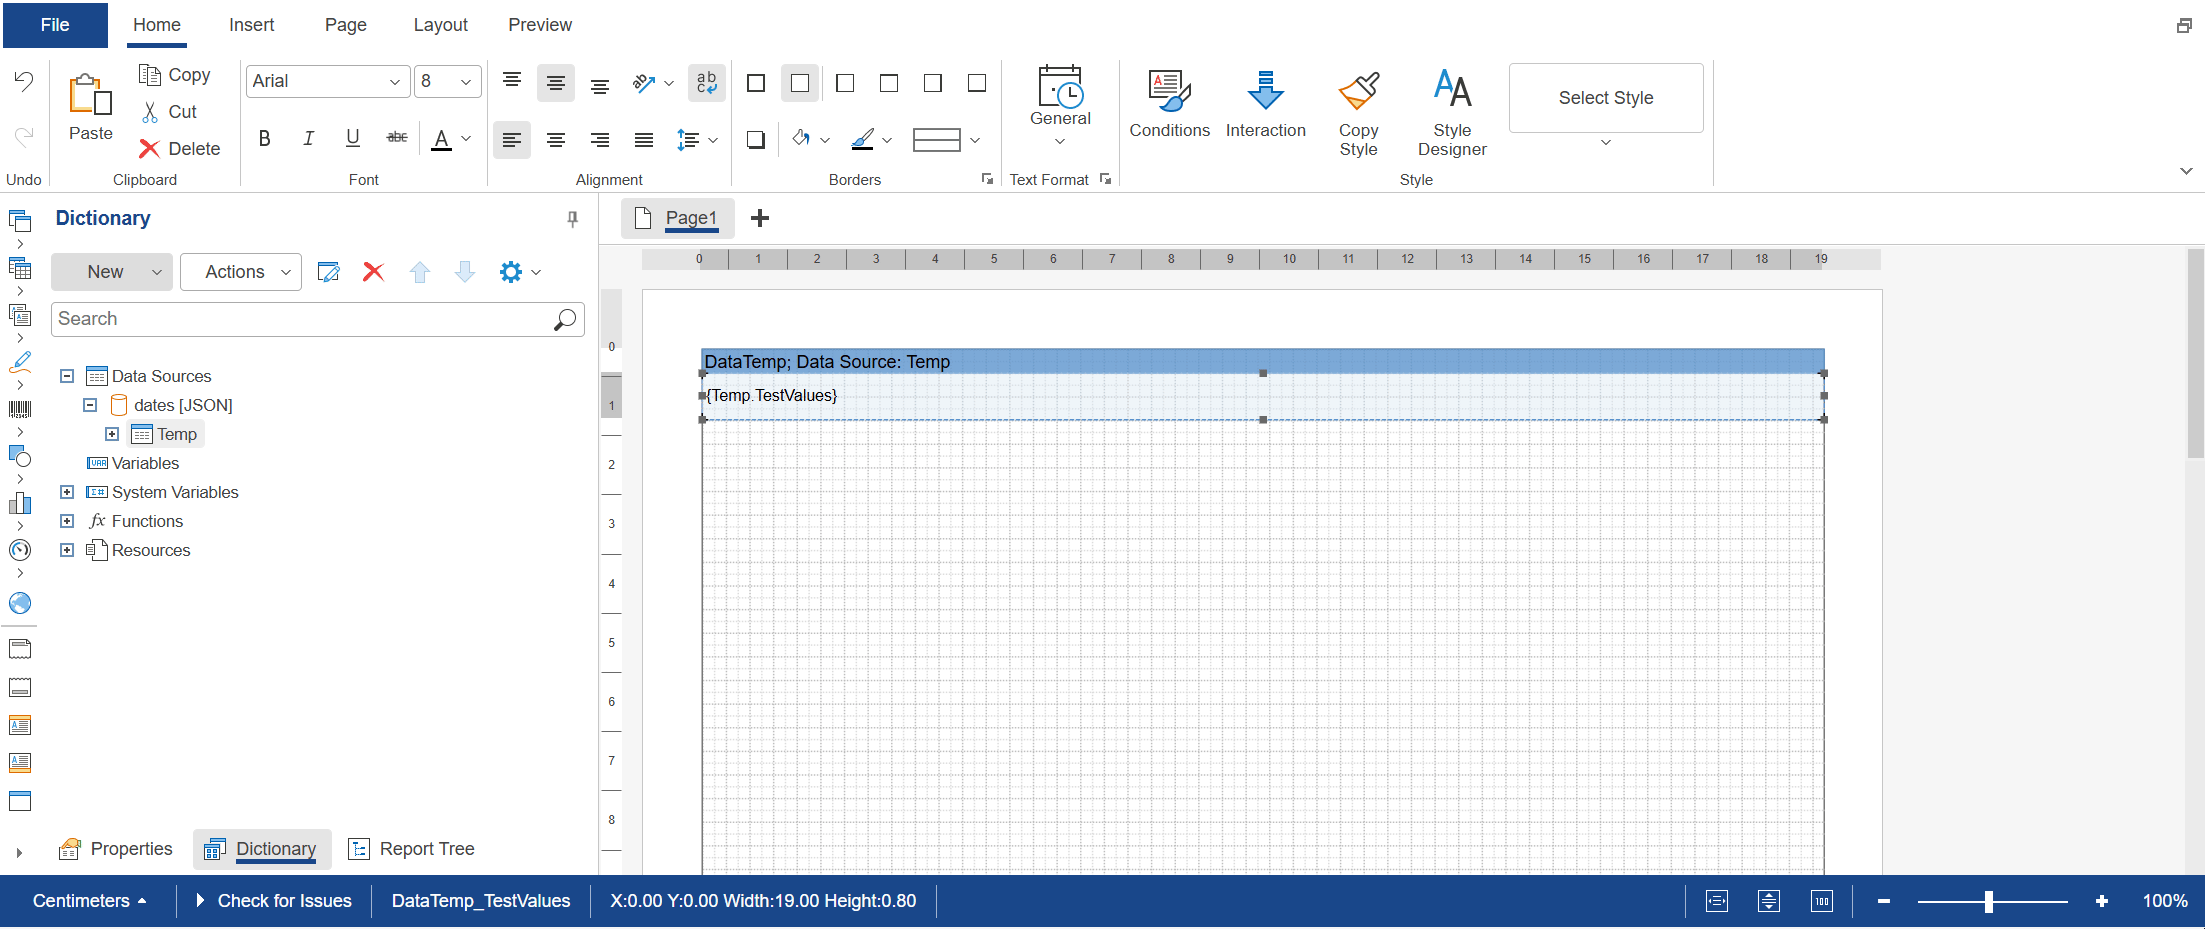Open the Report Tree panel tab
The image size is (2205, 929).
411,849
